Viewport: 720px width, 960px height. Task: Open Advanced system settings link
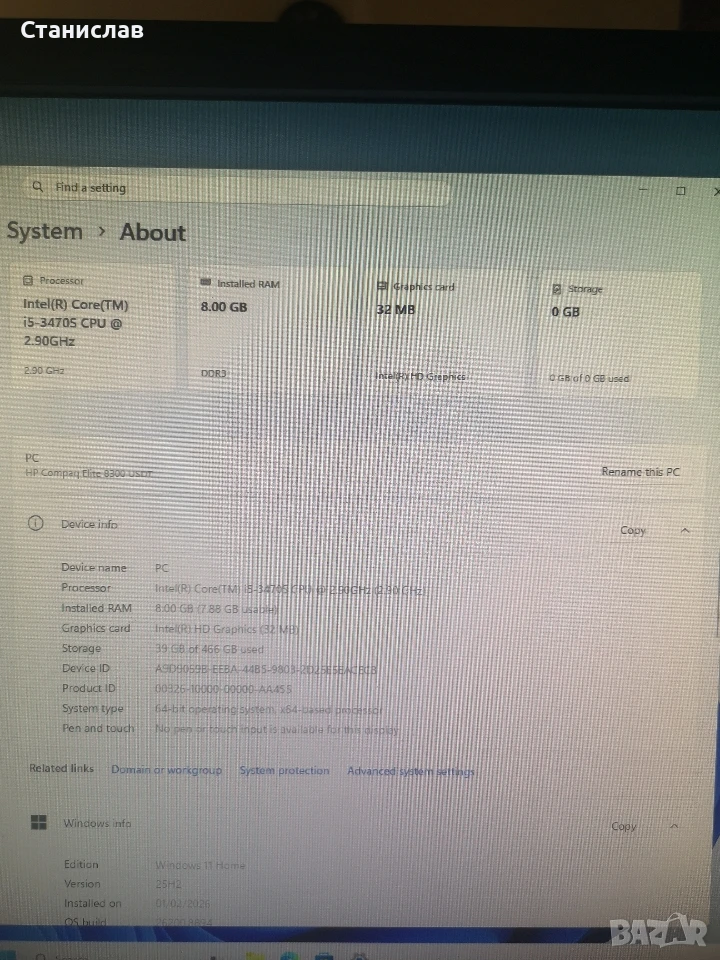(411, 771)
